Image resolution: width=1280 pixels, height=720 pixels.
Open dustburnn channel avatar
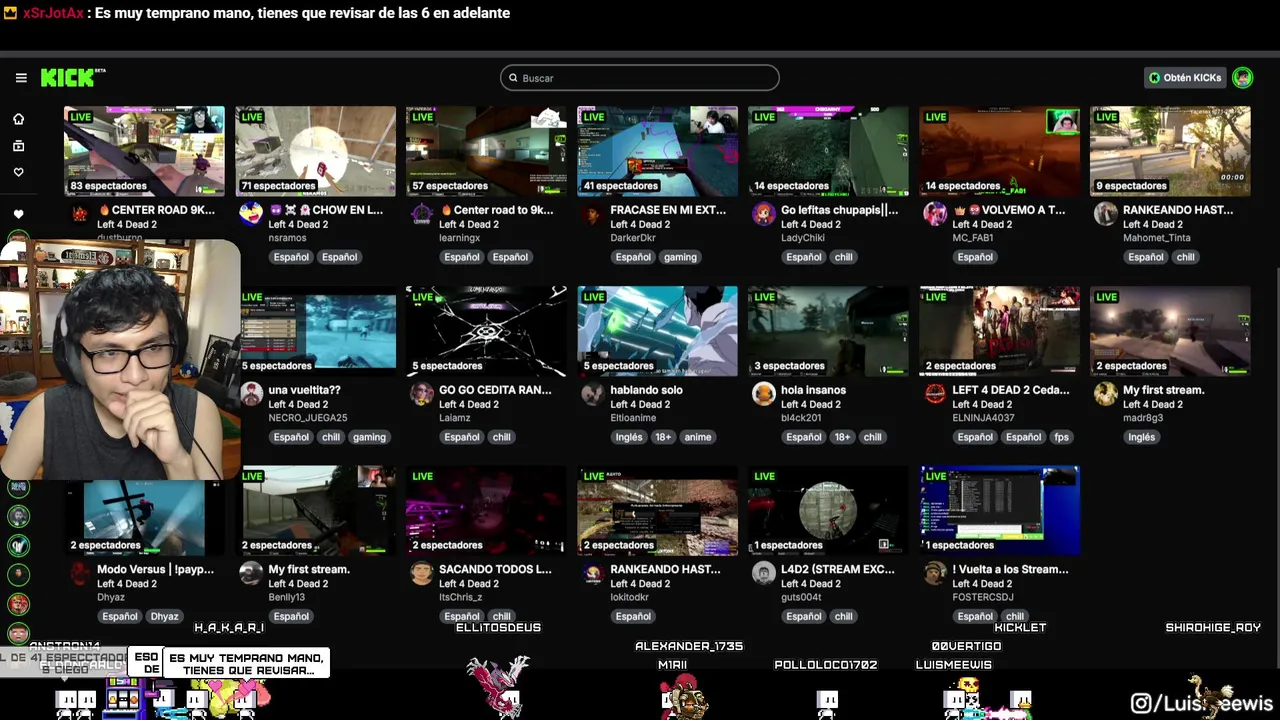point(80,214)
